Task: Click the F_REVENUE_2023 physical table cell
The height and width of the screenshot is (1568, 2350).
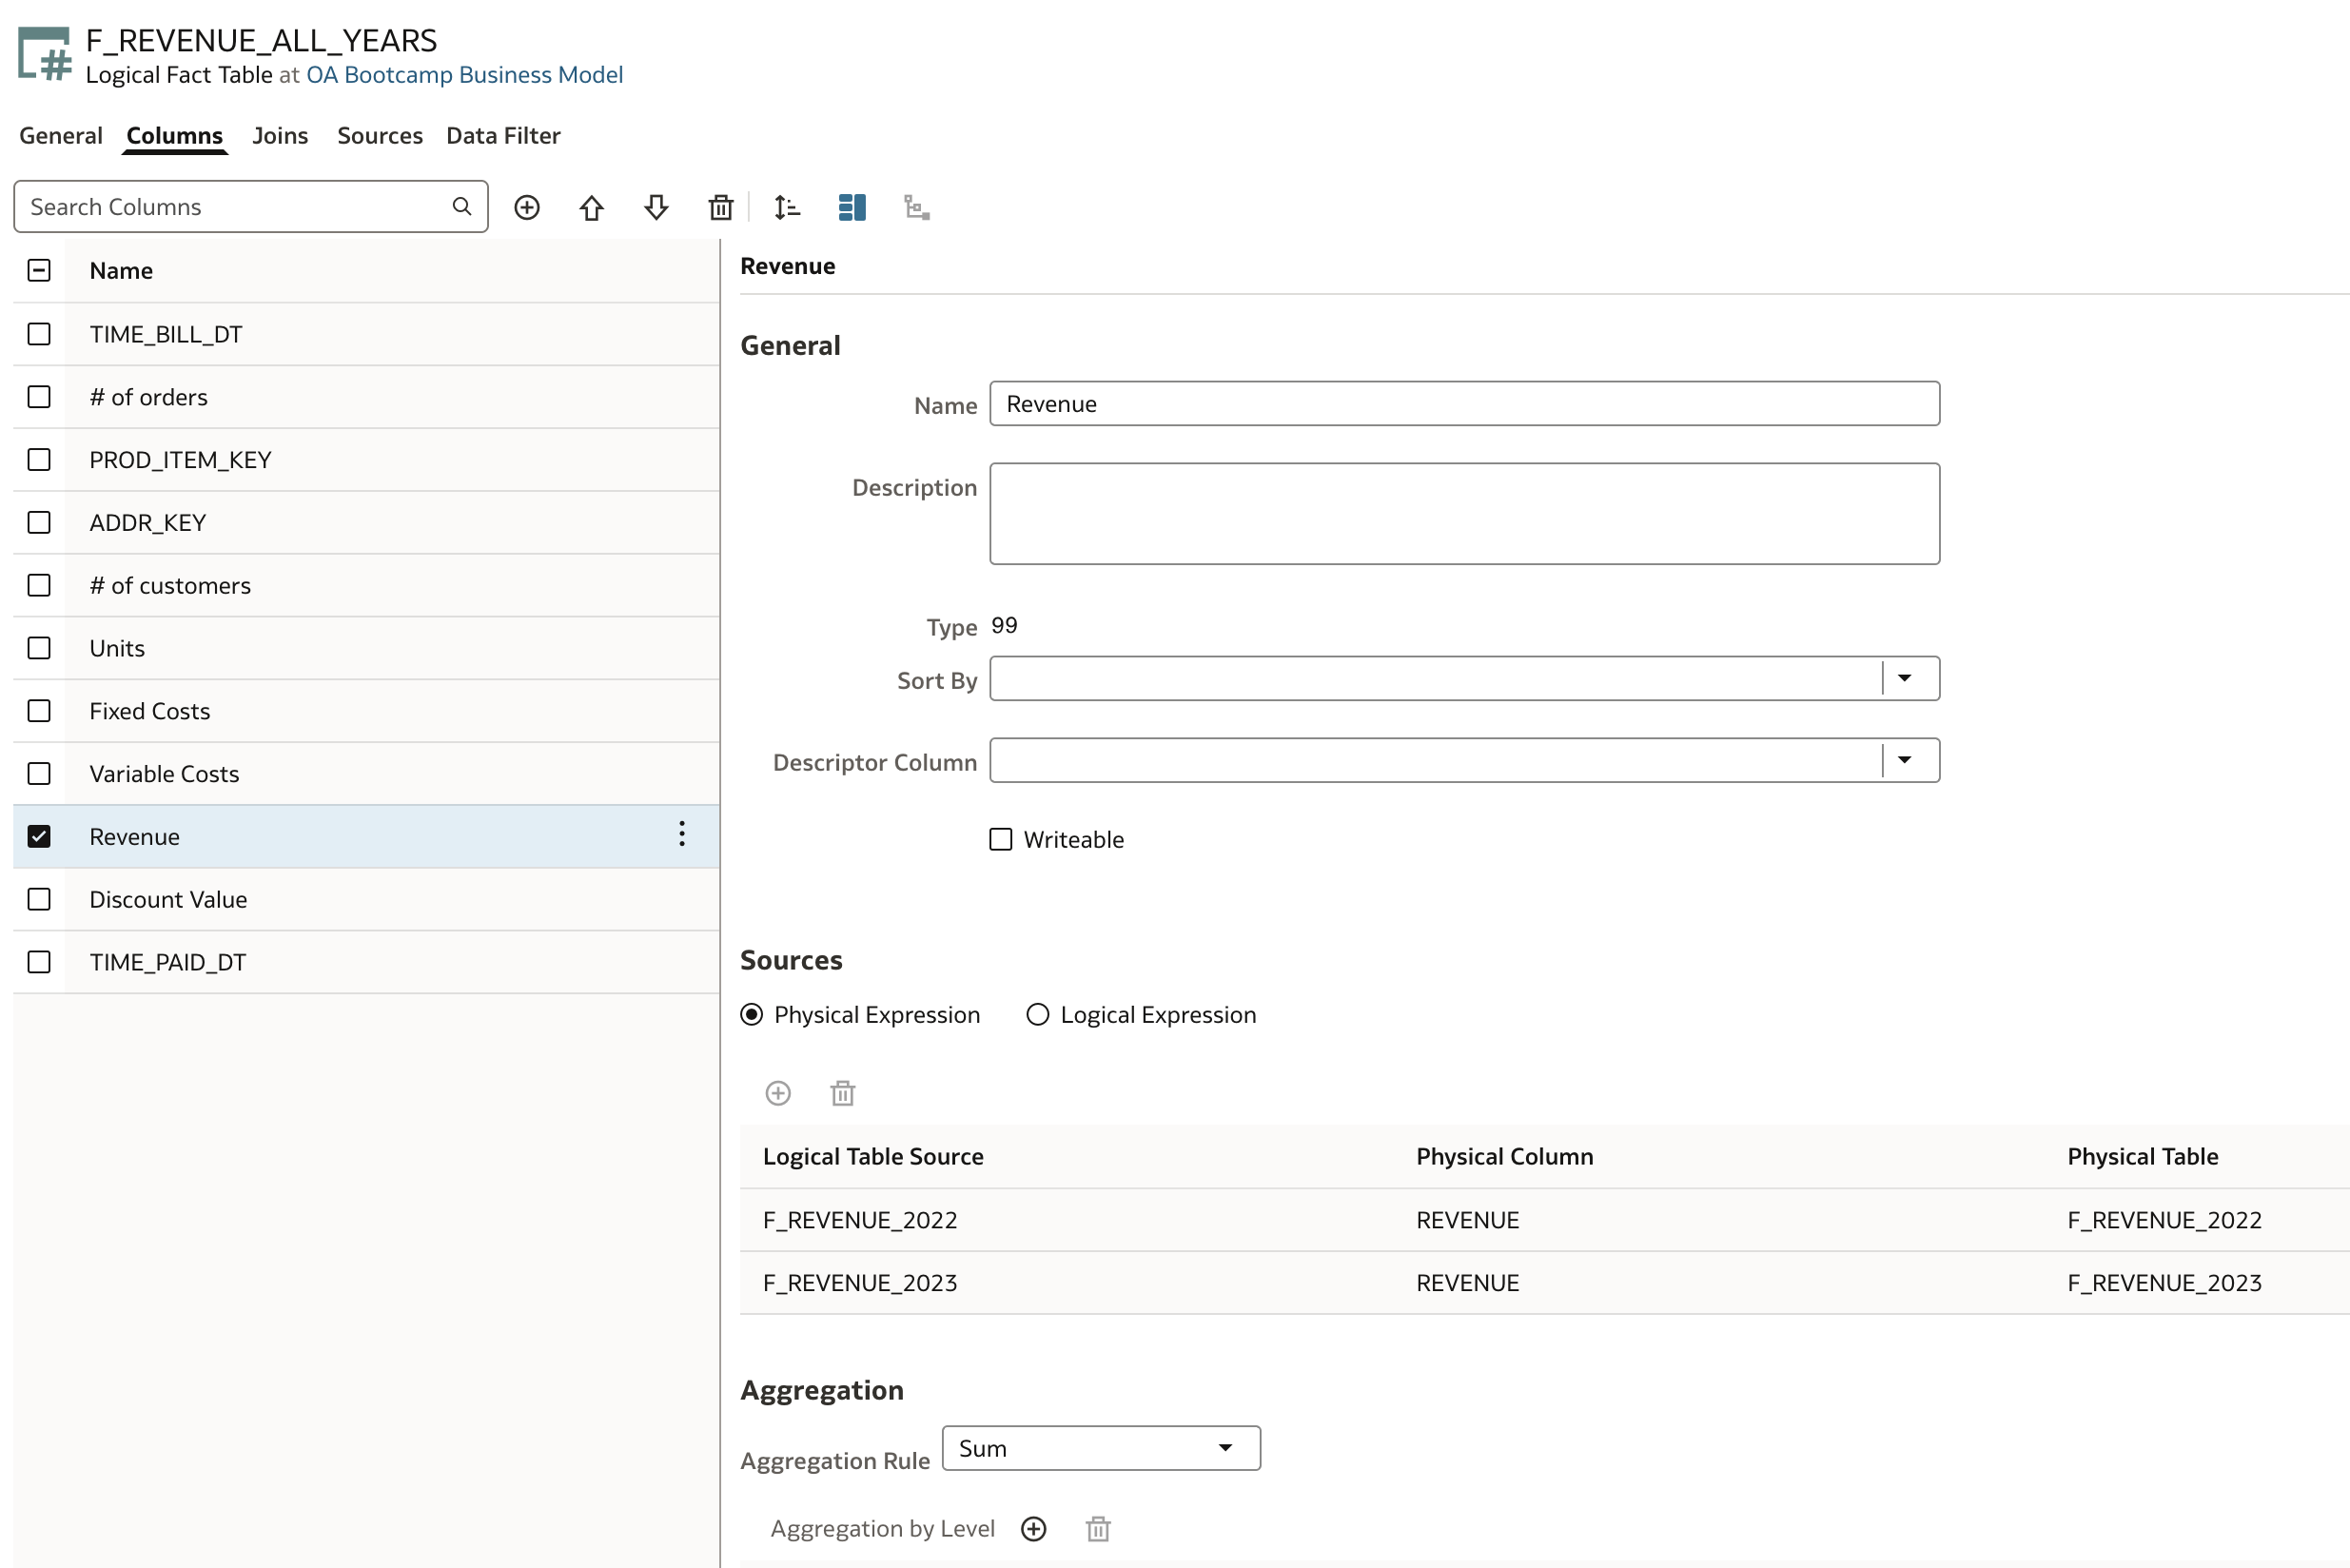Action: [2164, 1283]
